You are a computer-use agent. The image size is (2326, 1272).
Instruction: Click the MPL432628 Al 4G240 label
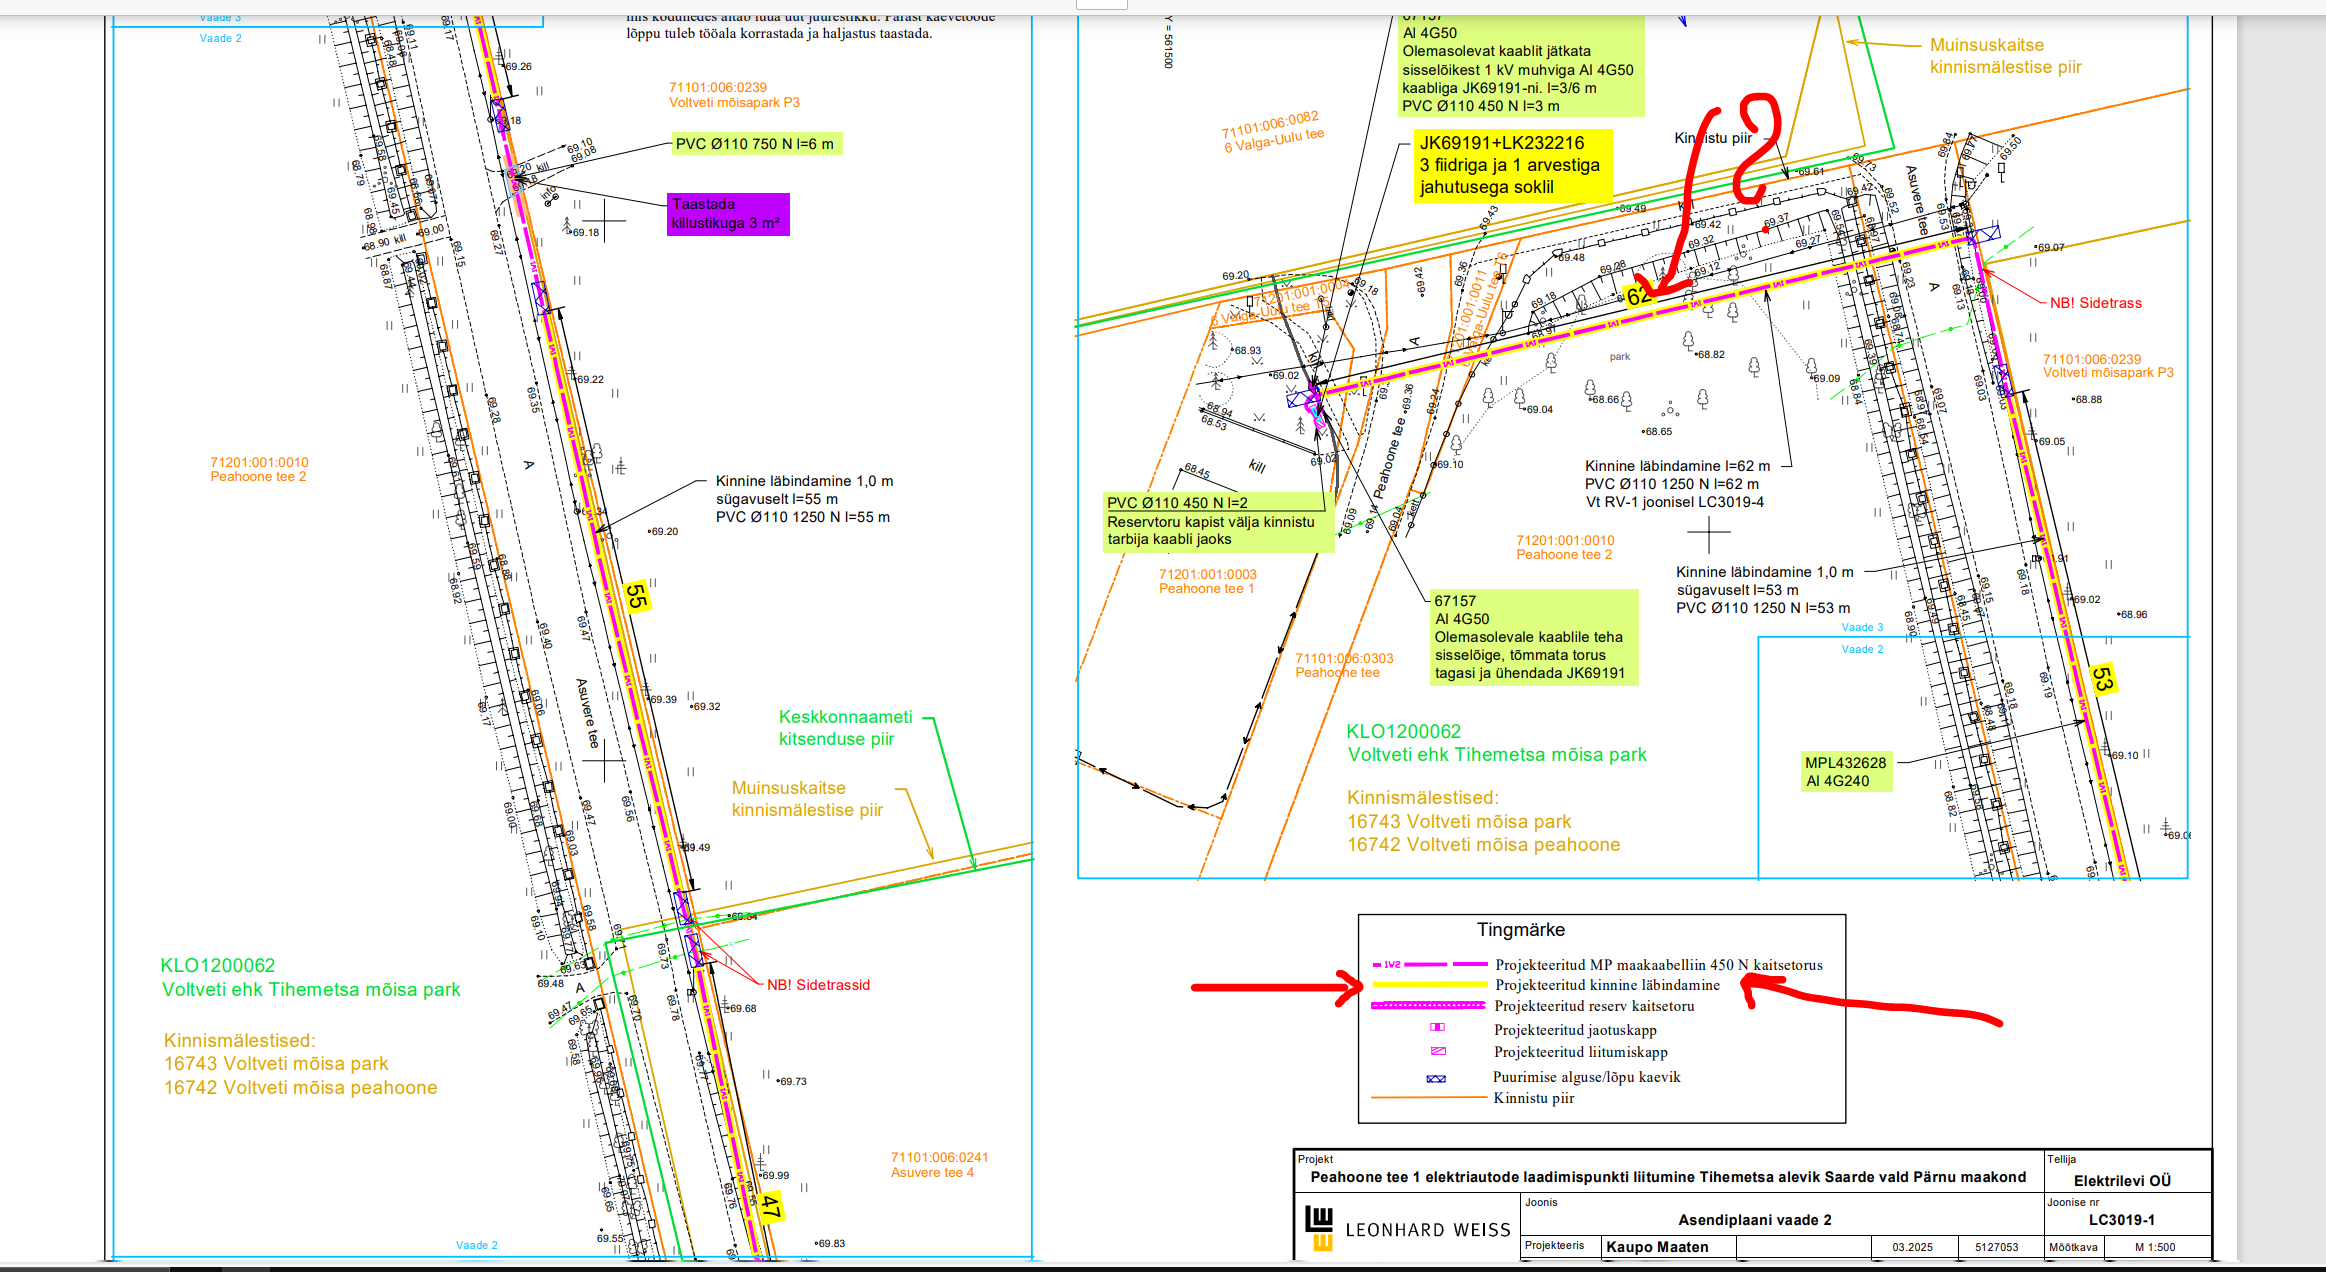coord(1845,772)
